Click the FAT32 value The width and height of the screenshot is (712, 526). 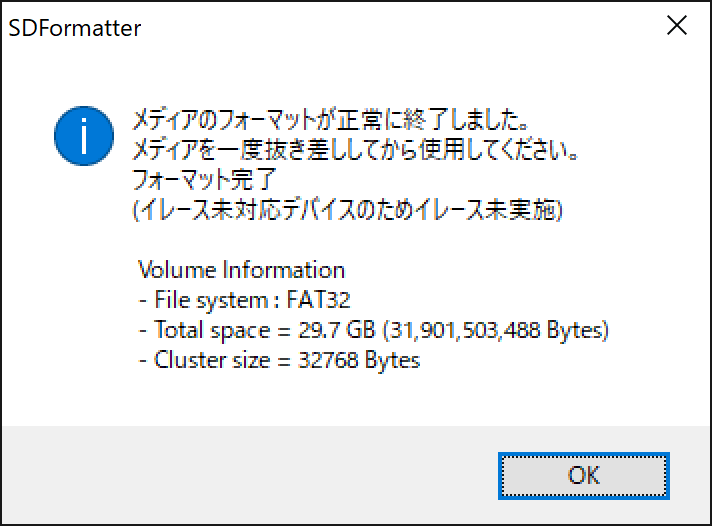pos(319,300)
